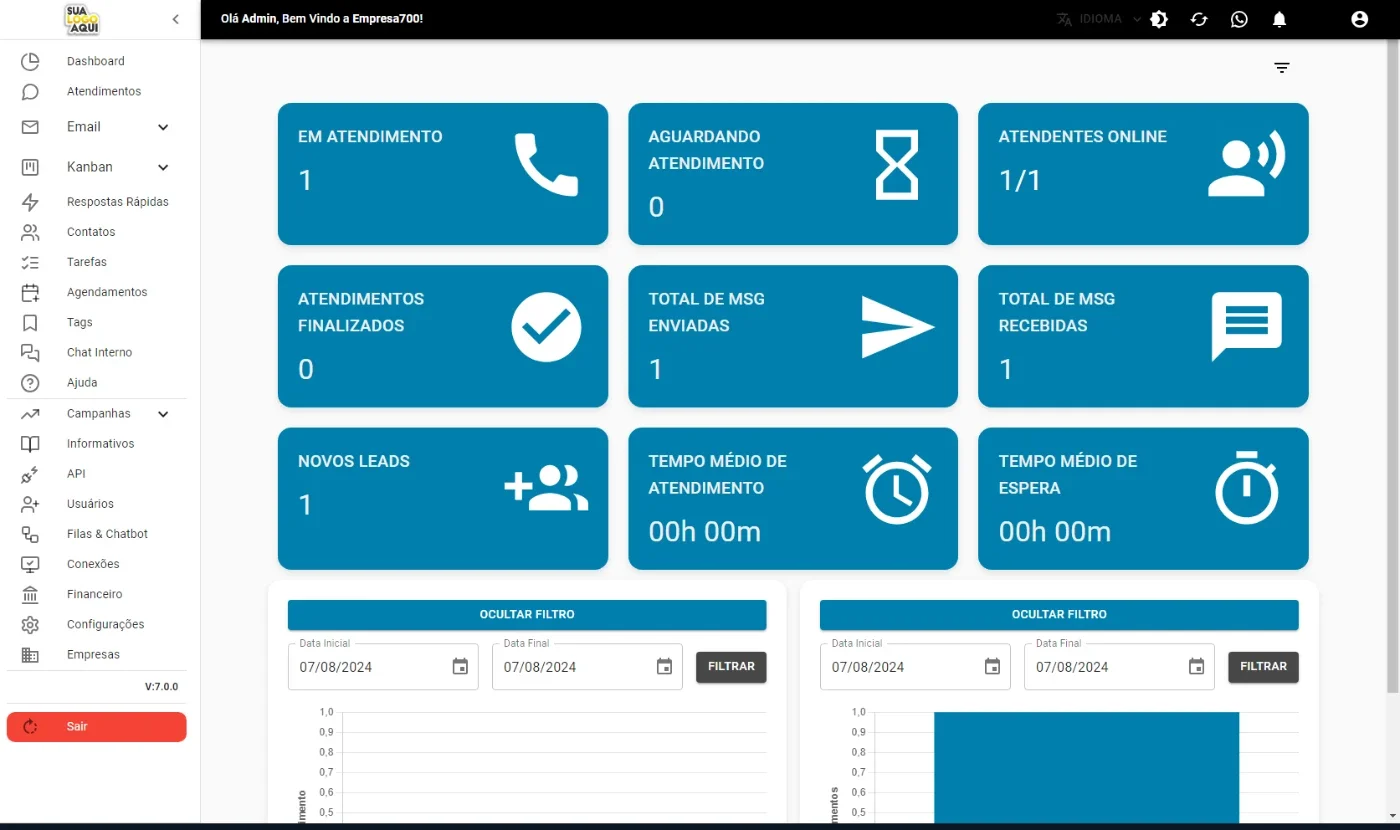Click the Ajuda question mark icon
This screenshot has height=830, width=1400.
coord(30,383)
